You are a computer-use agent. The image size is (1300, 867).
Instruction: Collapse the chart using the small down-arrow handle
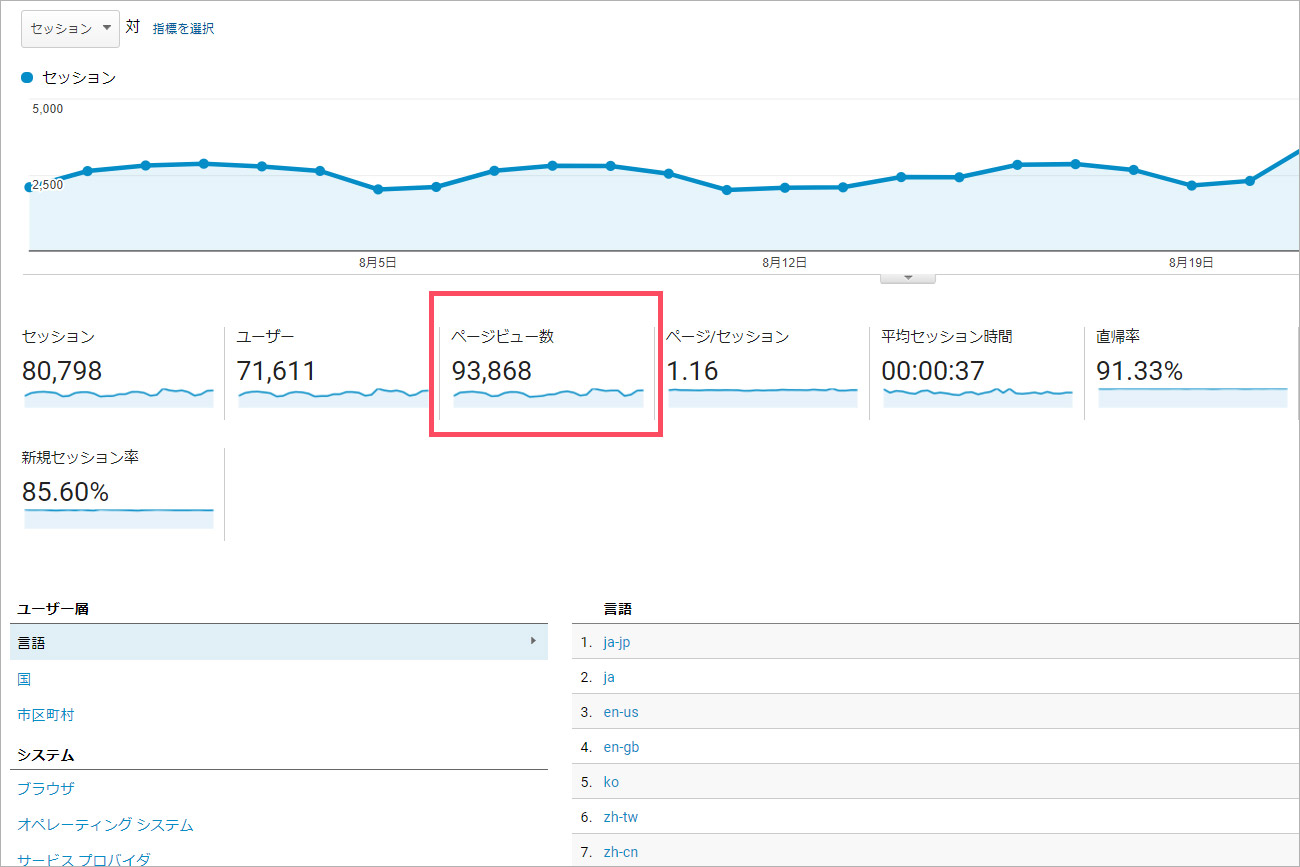pos(907,277)
